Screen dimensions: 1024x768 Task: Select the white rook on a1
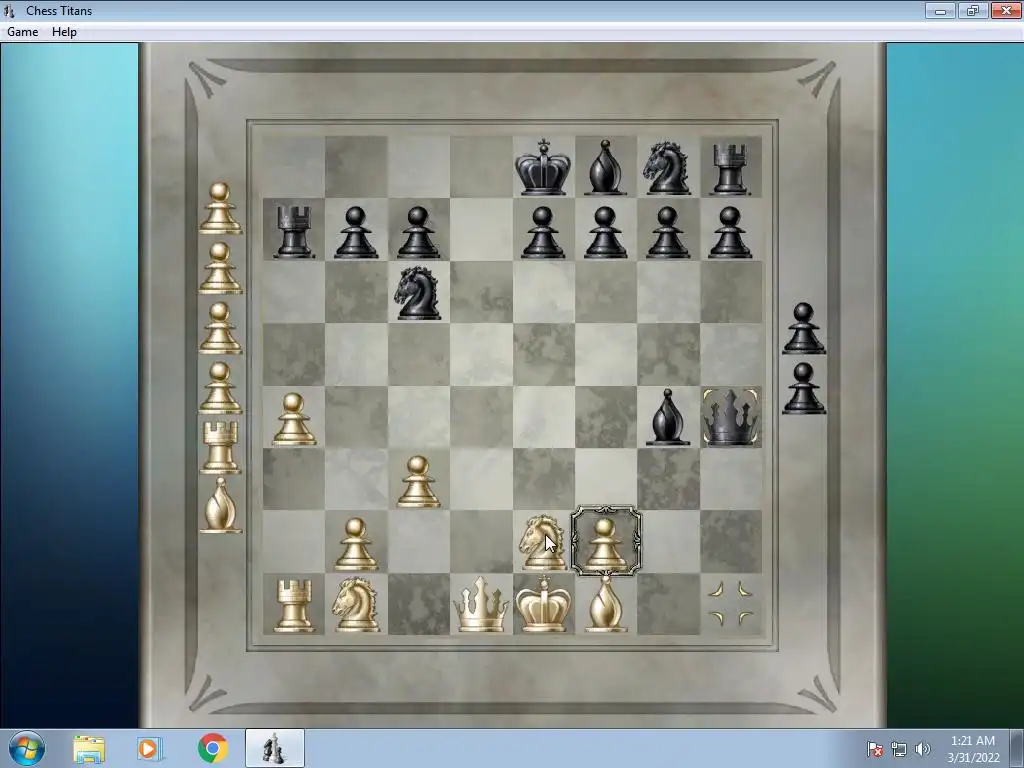294,606
